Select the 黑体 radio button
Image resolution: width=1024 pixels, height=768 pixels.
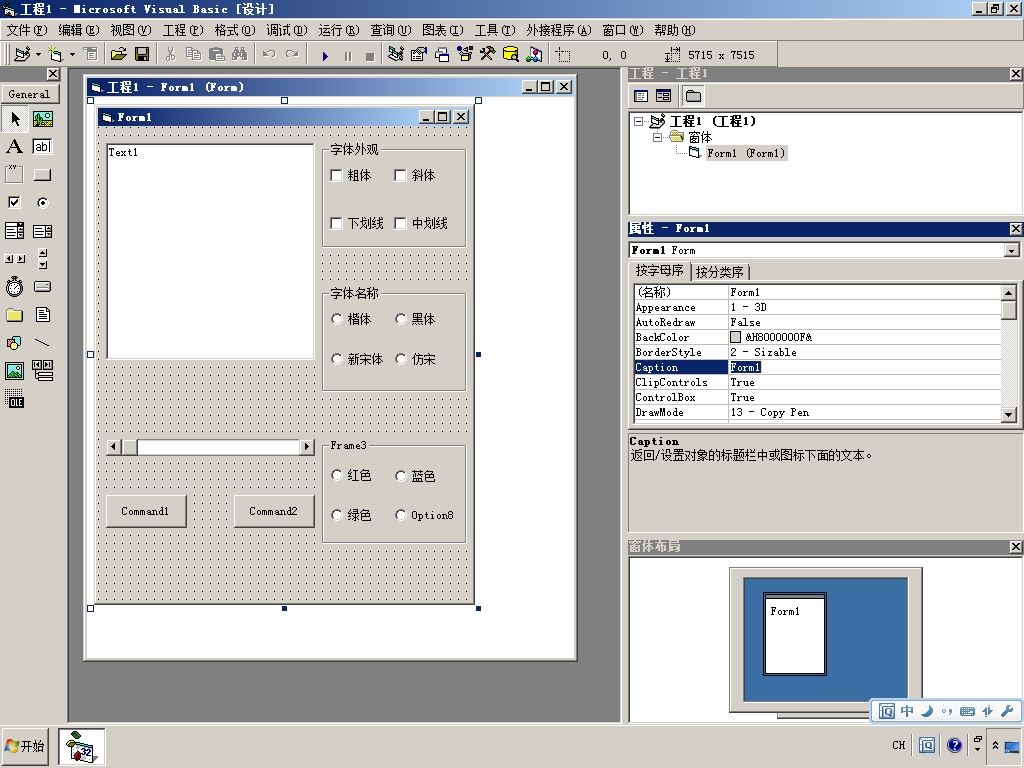click(x=401, y=319)
